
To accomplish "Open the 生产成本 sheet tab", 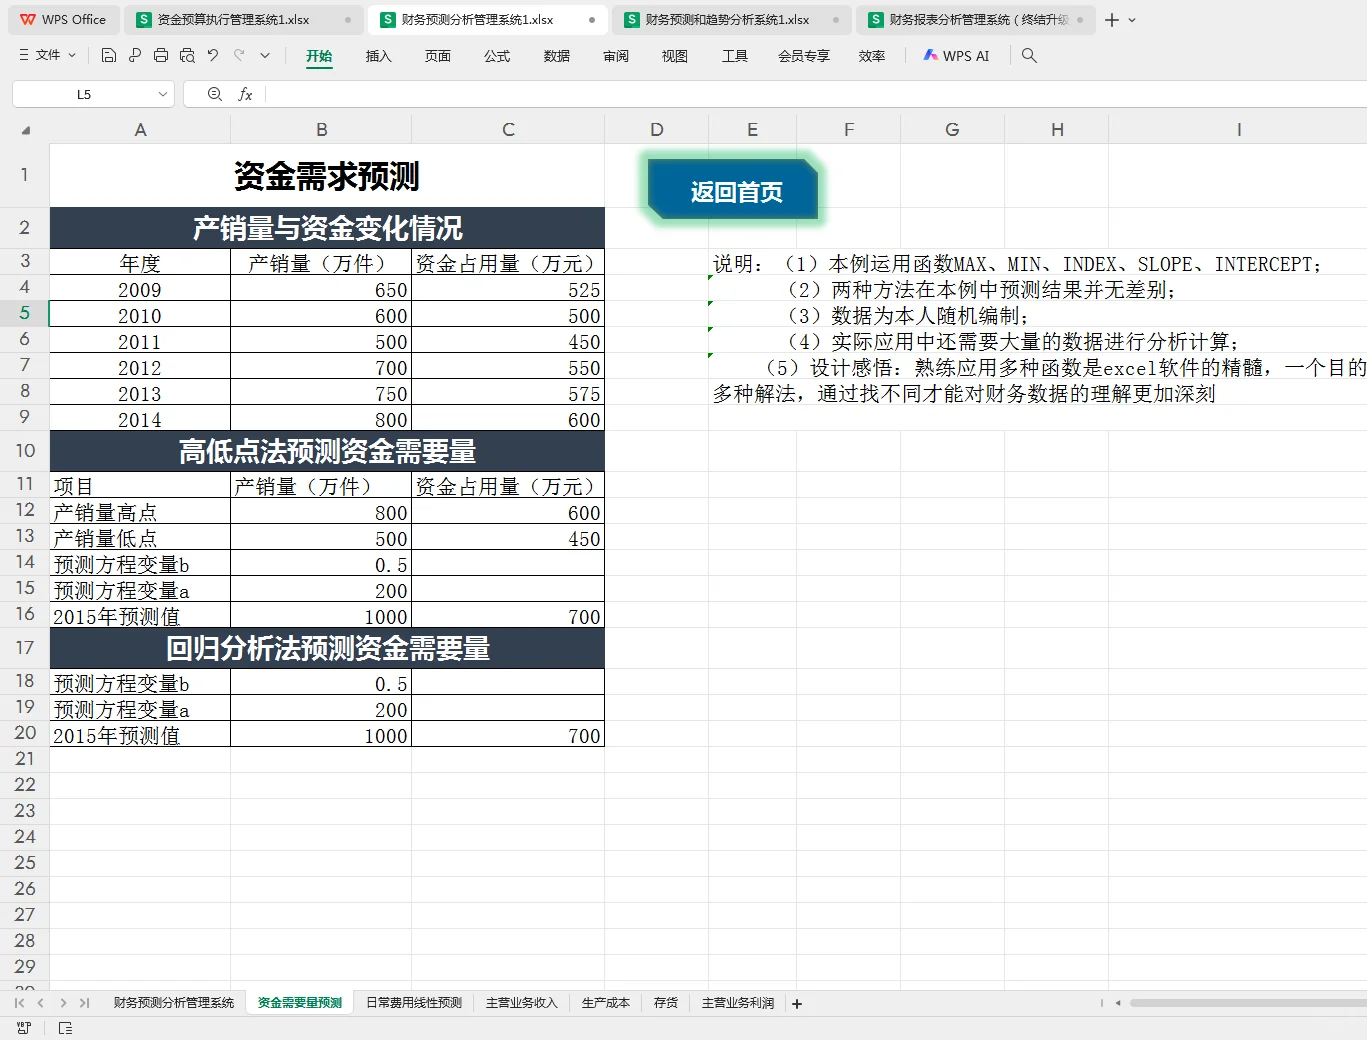I will click(606, 1003).
